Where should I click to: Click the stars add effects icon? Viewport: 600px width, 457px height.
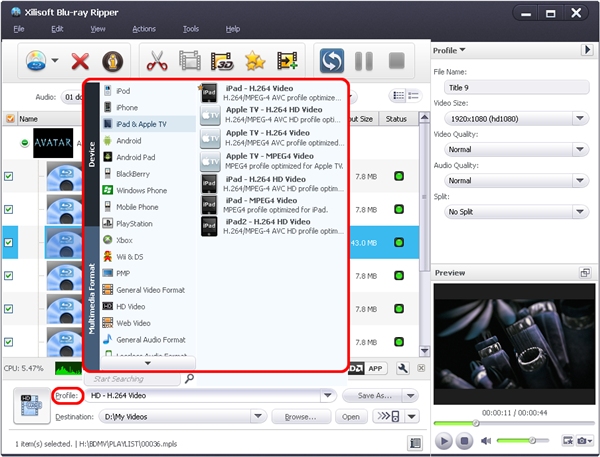pyautogui.click(x=255, y=60)
